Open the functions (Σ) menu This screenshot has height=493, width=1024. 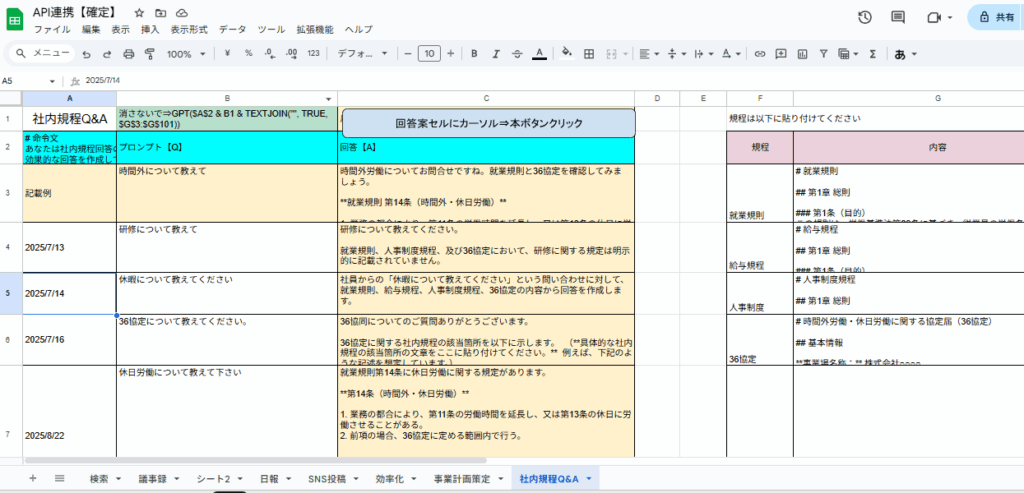click(x=872, y=54)
